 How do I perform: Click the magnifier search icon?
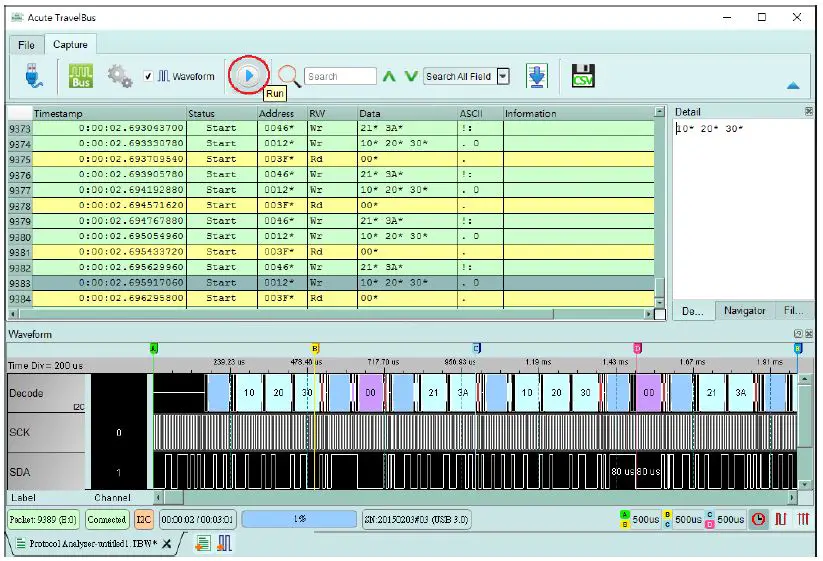pyautogui.click(x=289, y=76)
